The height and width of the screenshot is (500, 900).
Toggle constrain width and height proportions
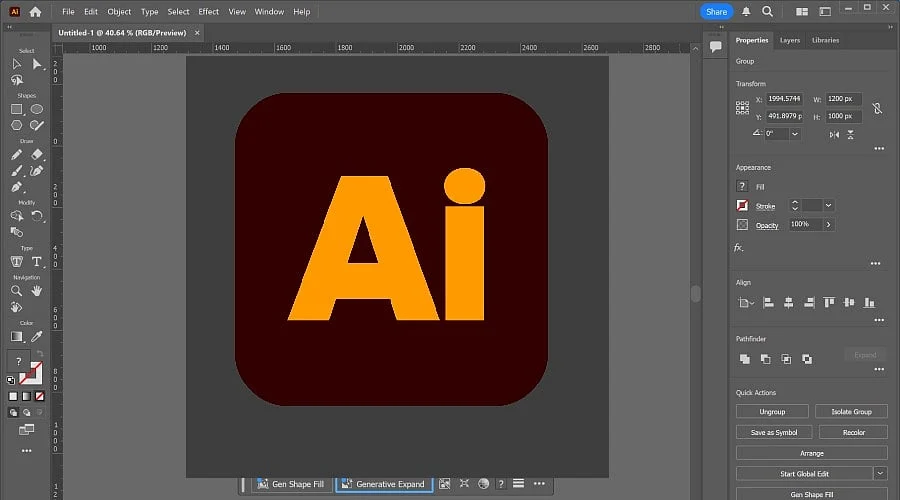pos(877,108)
